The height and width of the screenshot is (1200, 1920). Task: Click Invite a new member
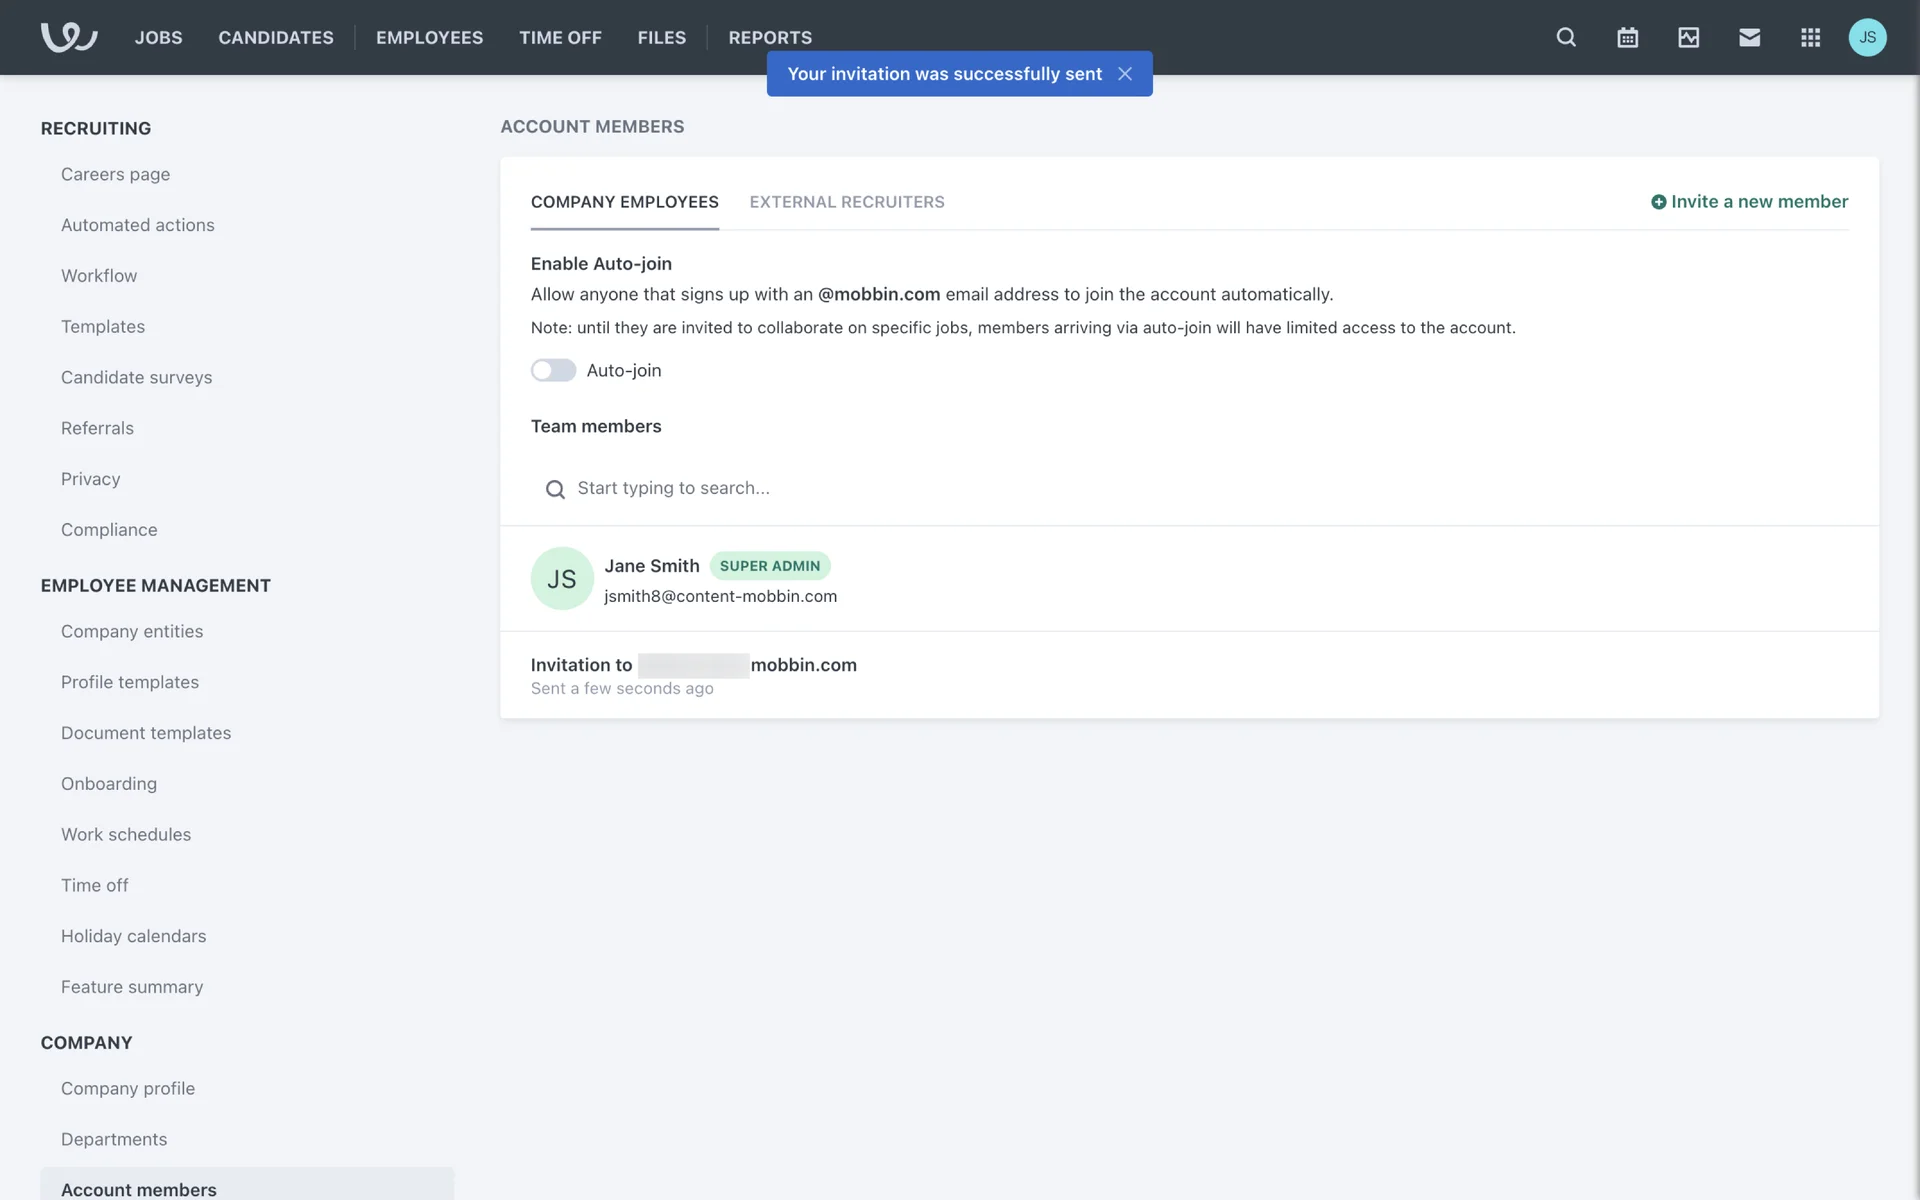click(1749, 202)
